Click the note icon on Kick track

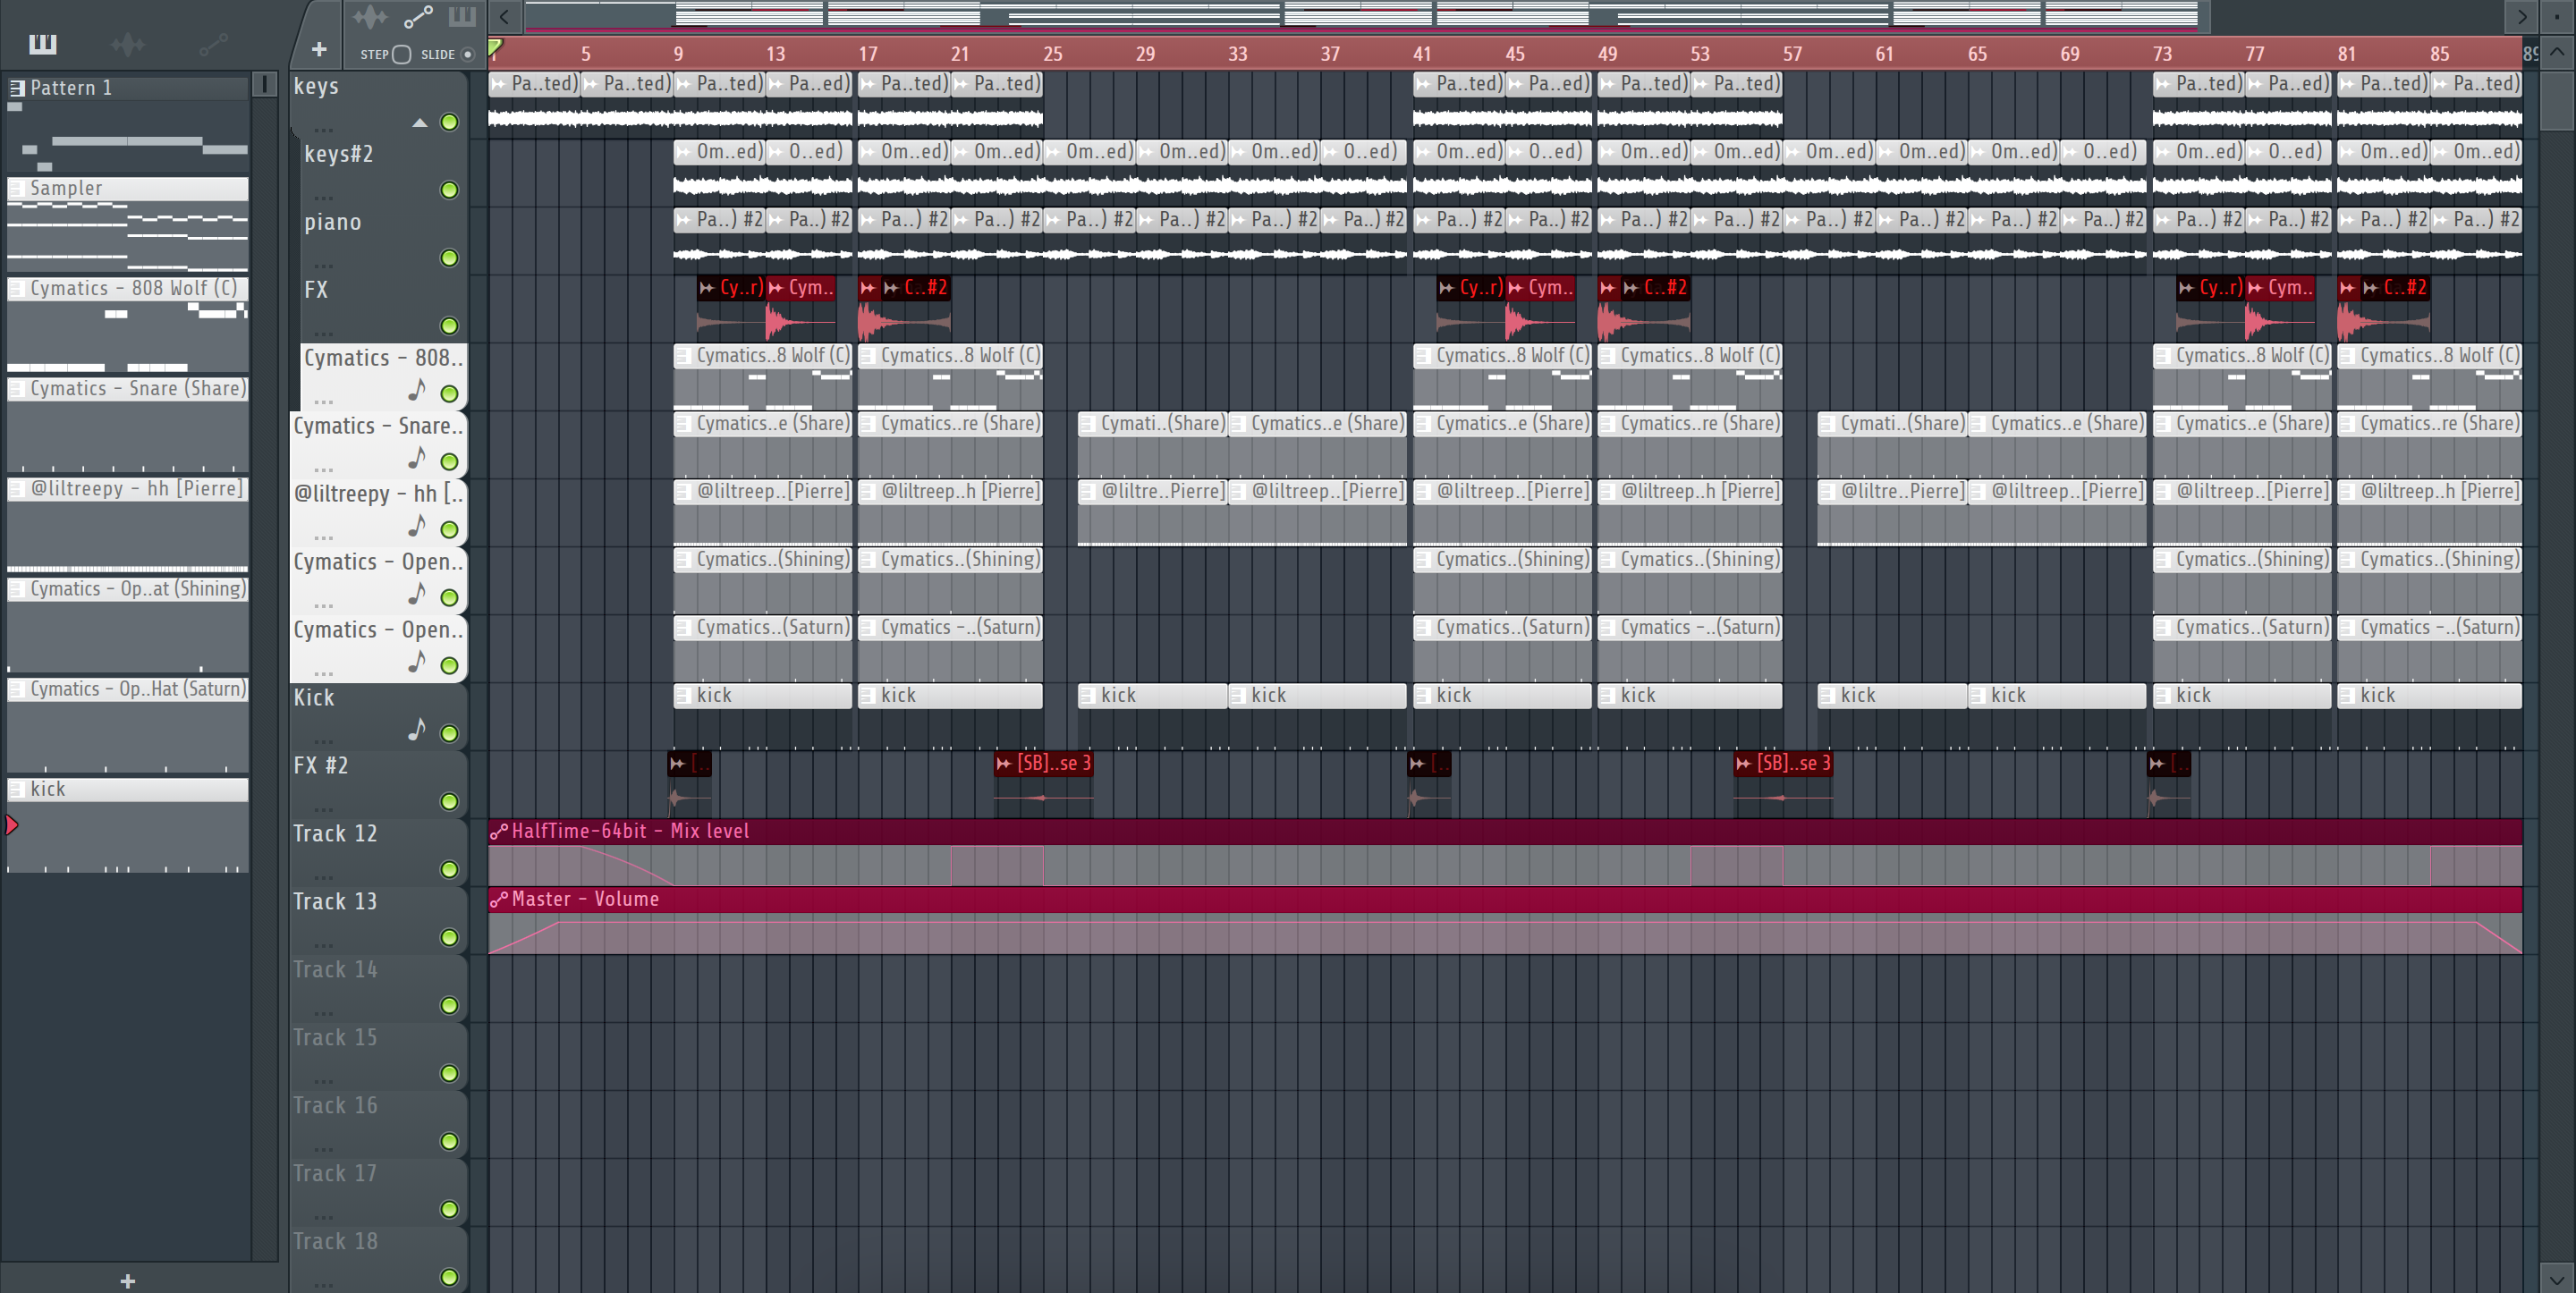coord(417,729)
